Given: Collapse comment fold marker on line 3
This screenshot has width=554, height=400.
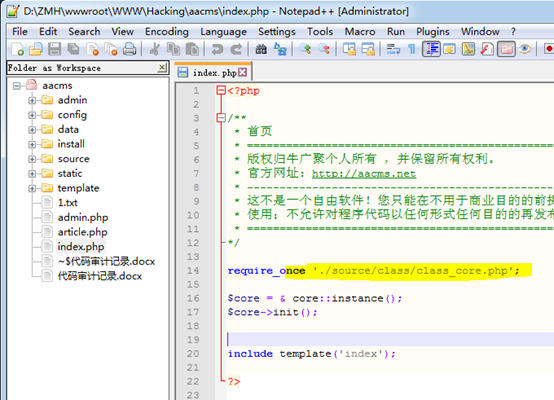Looking at the screenshot, I should 221,118.
